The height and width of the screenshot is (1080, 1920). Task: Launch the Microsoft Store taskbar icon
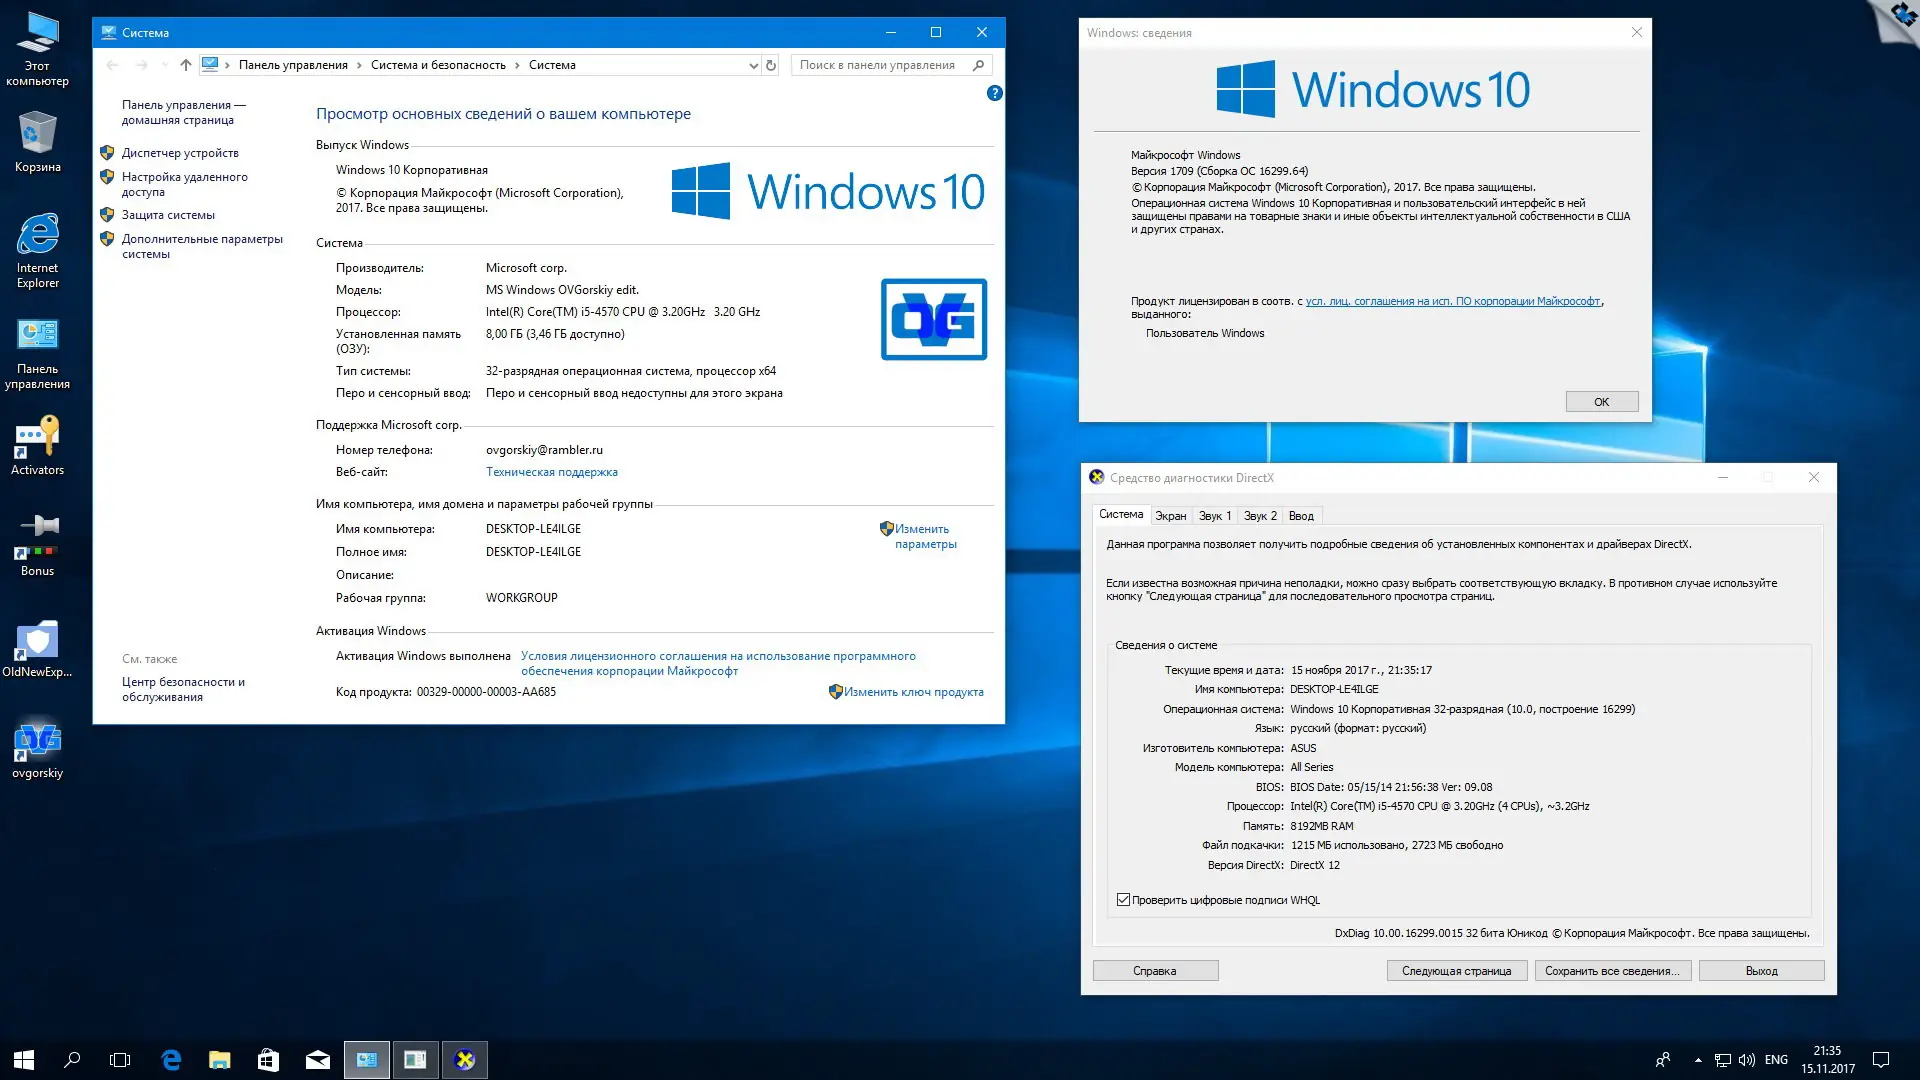(268, 1059)
